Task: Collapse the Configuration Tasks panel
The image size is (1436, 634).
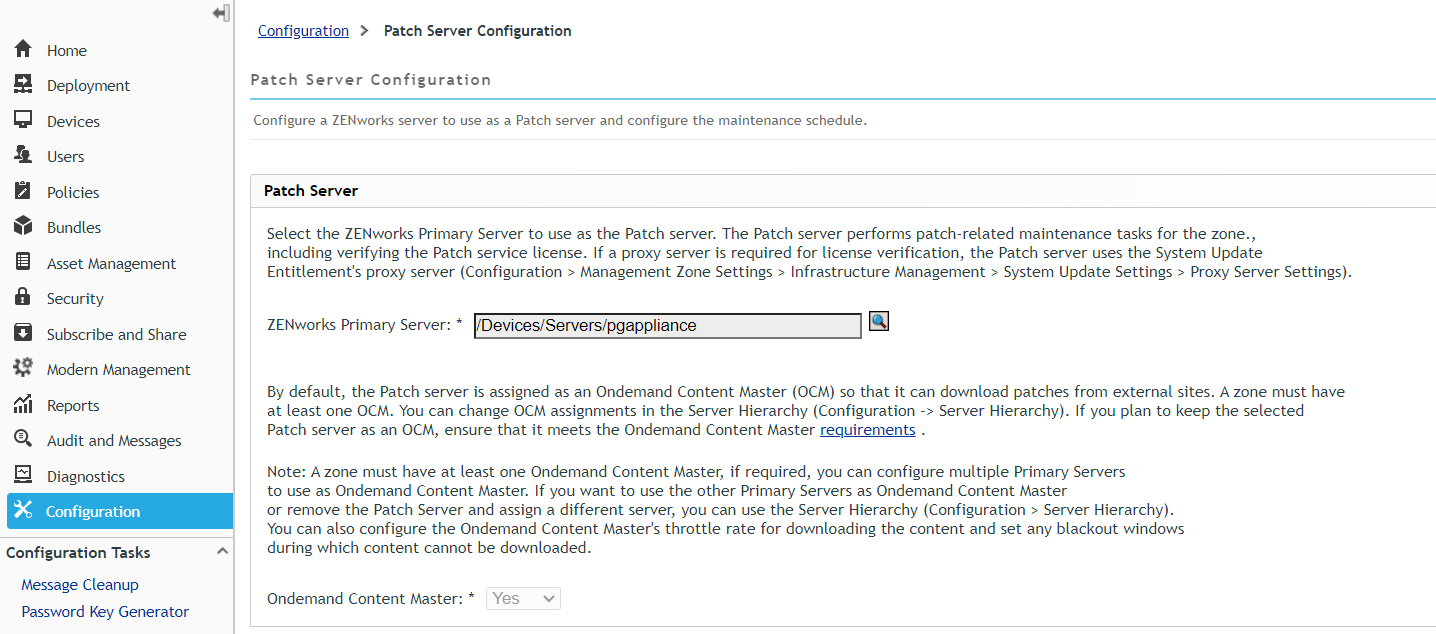Action: [x=222, y=550]
